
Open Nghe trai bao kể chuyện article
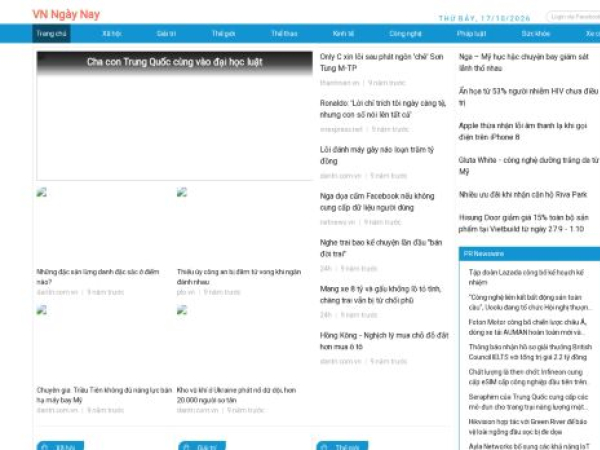pos(381,248)
